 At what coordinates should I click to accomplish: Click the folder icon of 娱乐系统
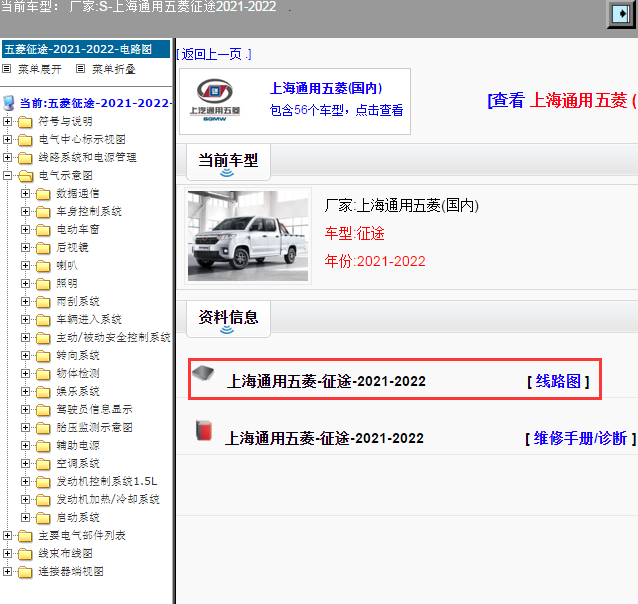coord(43,392)
